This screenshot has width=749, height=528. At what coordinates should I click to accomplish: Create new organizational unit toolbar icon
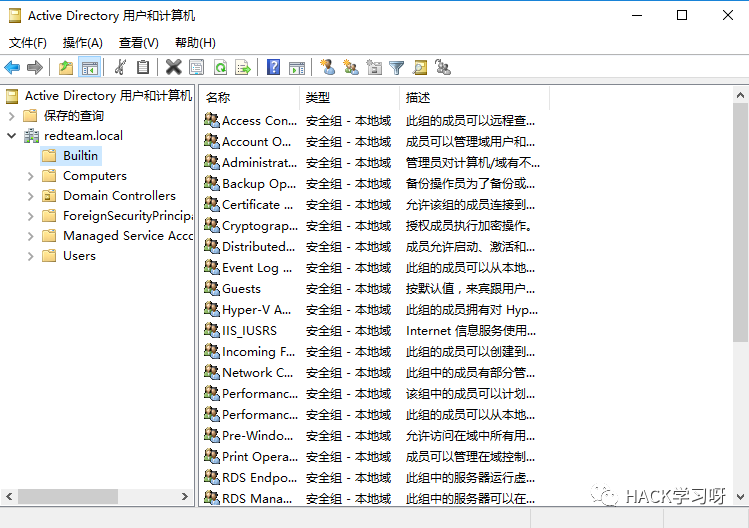(x=374, y=67)
